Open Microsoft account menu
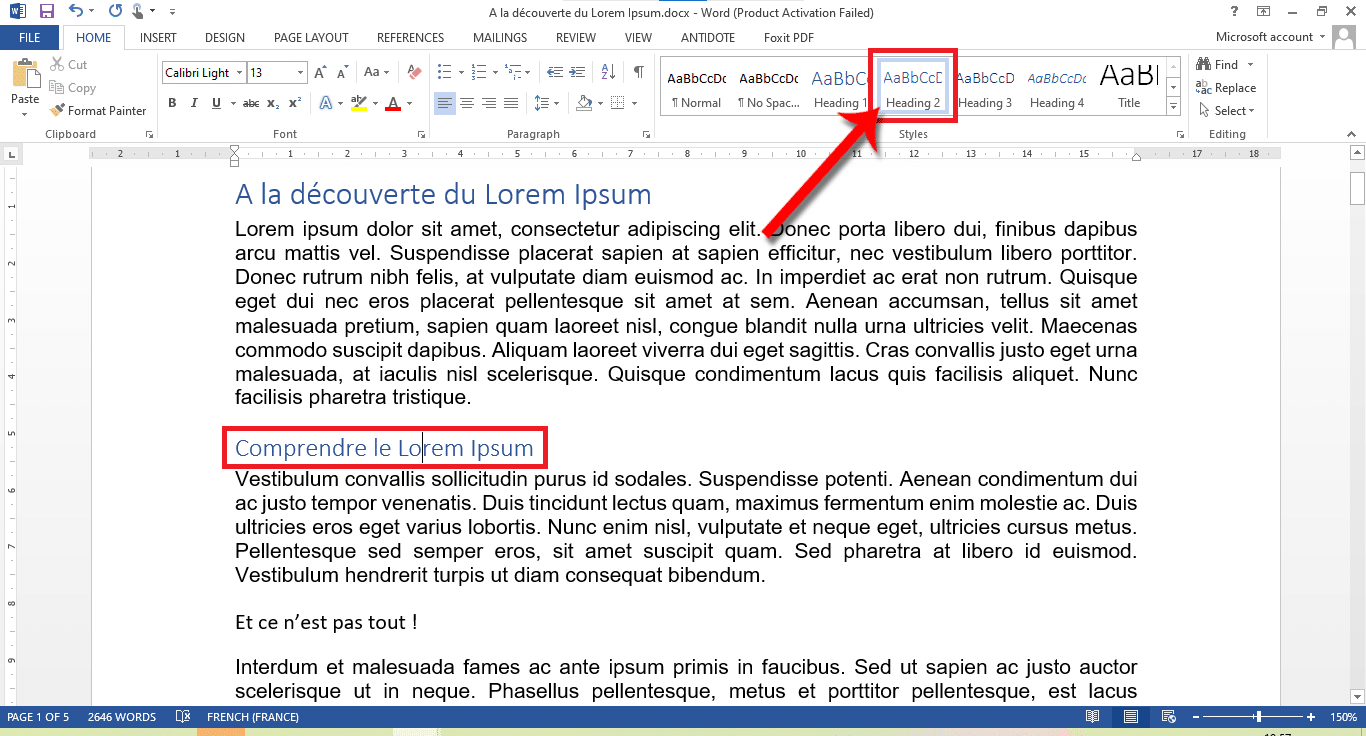This screenshot has width=1366, height=736. [x=1270, y=37]
